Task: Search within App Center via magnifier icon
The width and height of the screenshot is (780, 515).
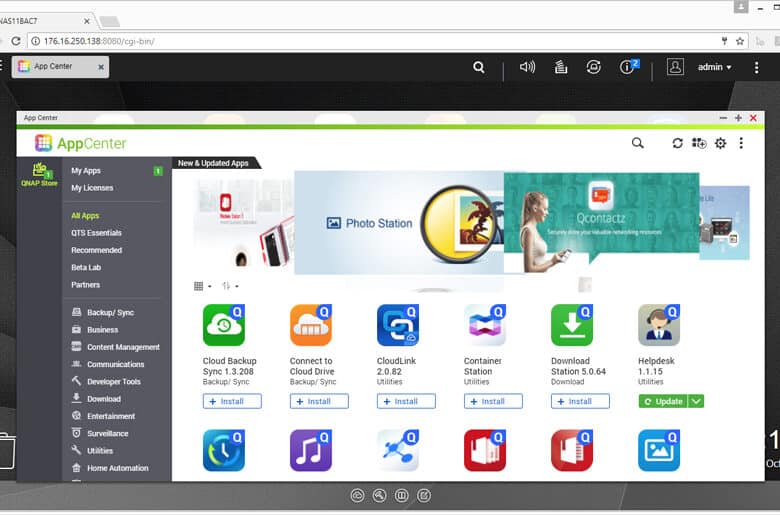Action: pos(637,143)
